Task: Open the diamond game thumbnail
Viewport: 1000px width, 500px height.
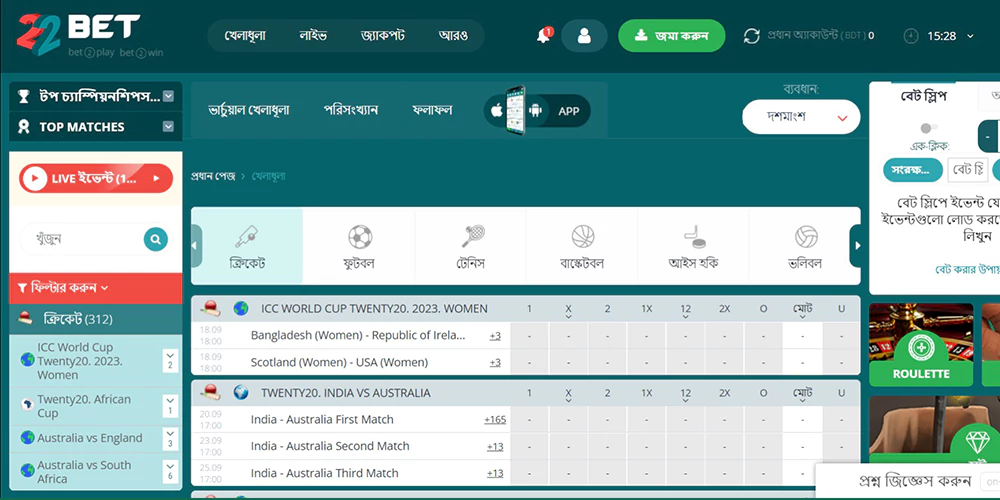Action: point(934,430)
